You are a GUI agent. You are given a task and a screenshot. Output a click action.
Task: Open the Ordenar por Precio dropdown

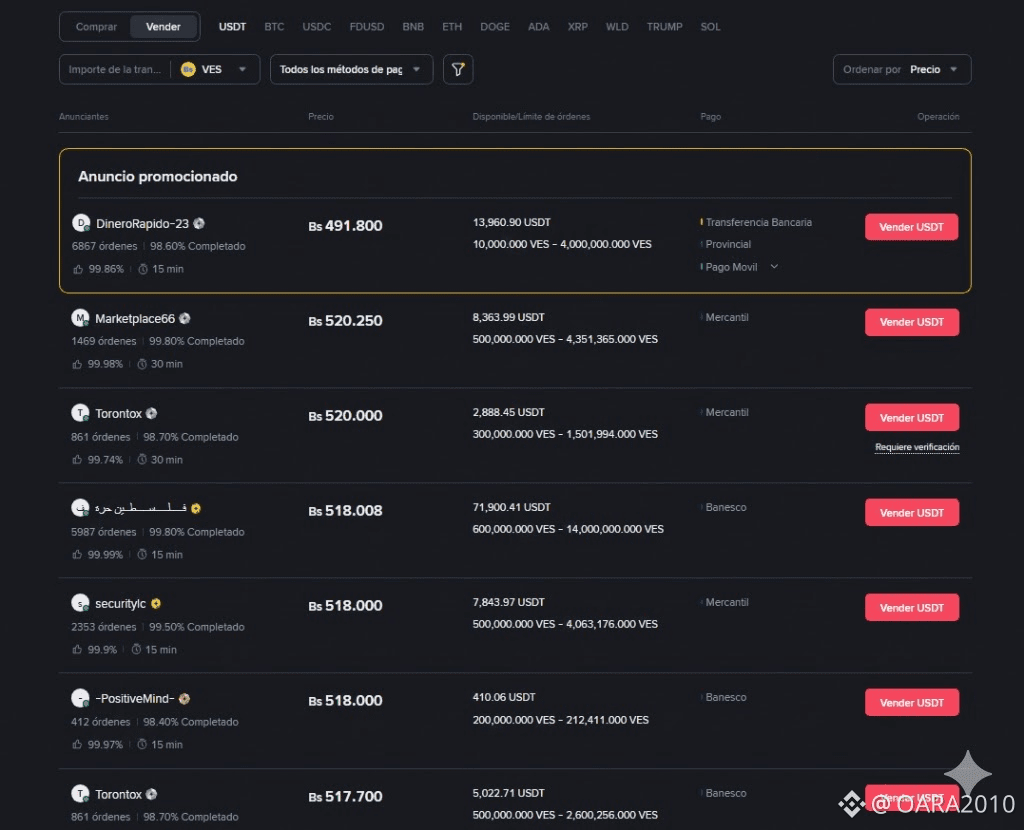(901, 69)
